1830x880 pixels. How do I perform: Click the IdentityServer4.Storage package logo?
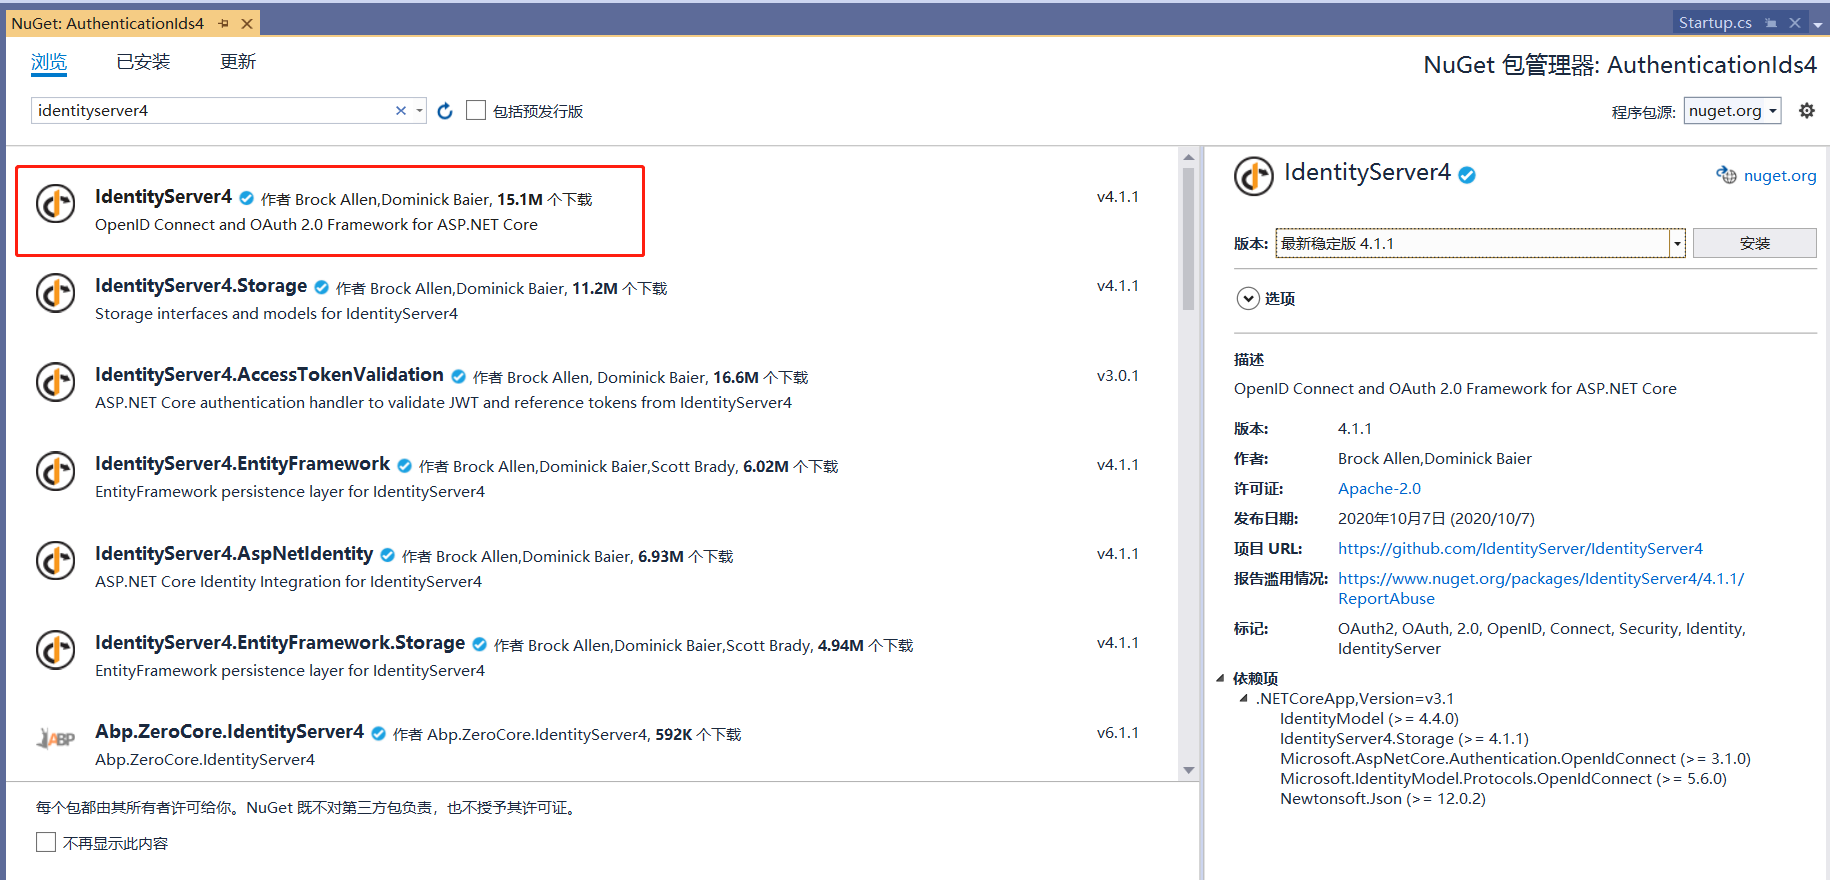(56, 293)
